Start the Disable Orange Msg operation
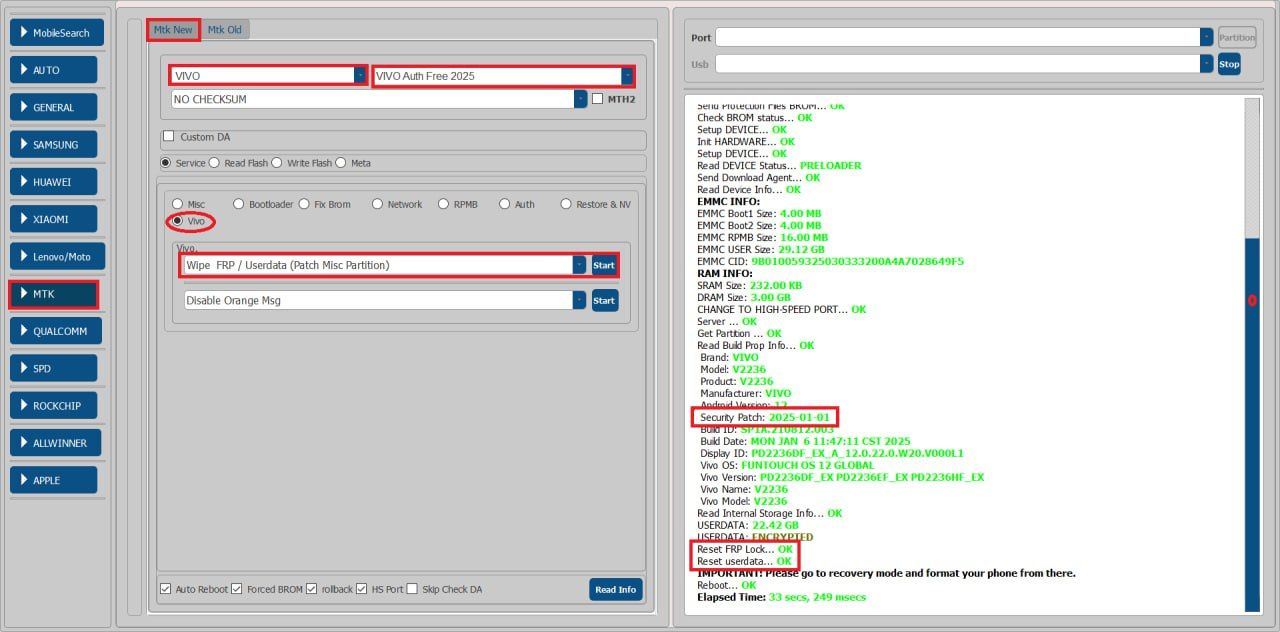This screenshot has width=1280, height=632. click(x=604, y=300)
